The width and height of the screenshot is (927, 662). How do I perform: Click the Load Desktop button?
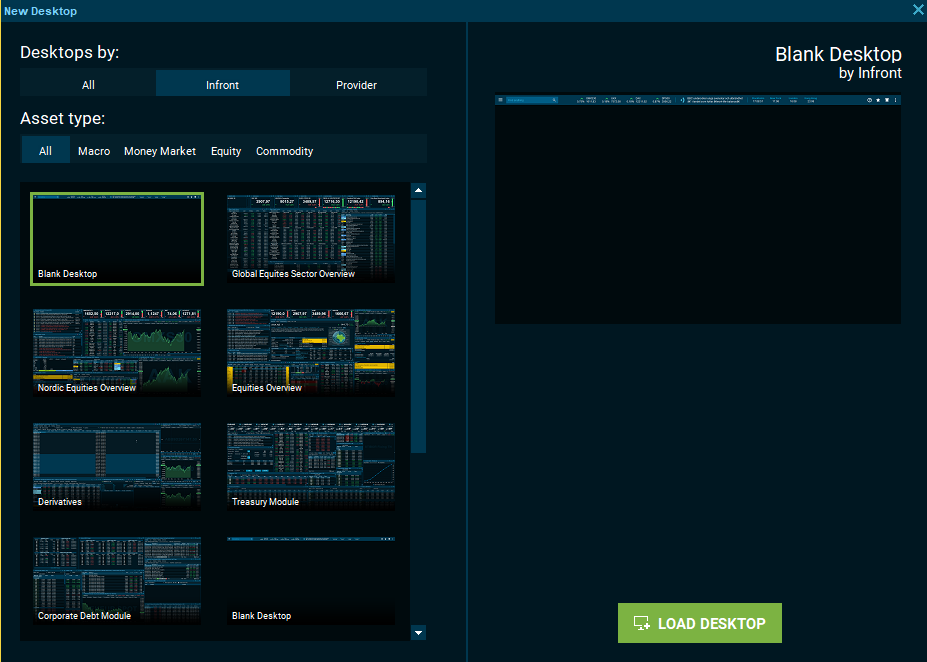699,623
